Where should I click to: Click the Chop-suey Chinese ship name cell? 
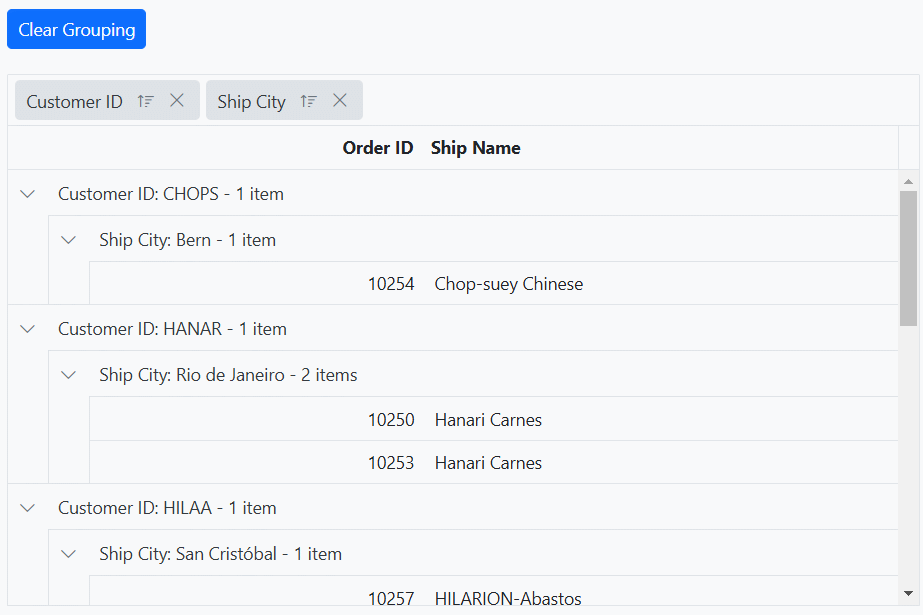pos(509,284)
